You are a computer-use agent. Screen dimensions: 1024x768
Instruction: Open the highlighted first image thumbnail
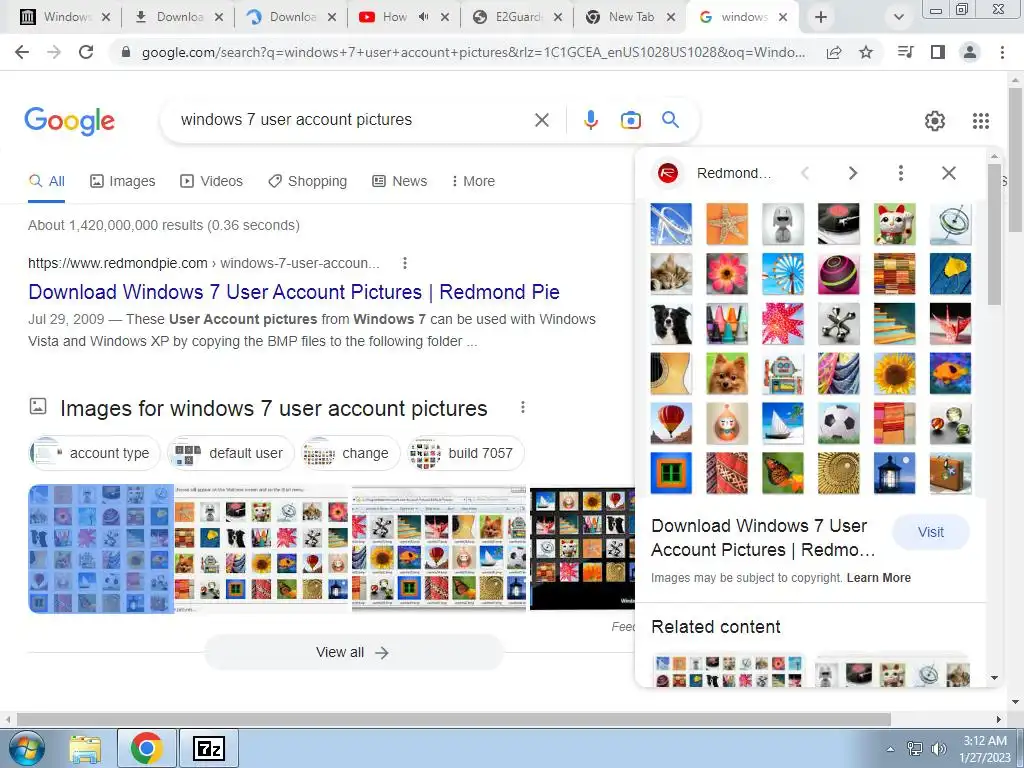(101, 549)
